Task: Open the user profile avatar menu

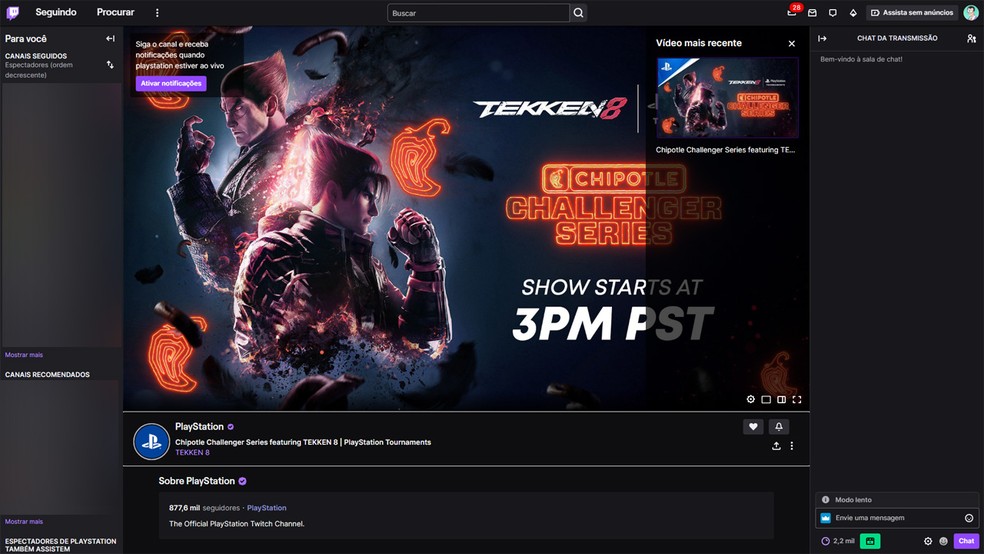Action: tap(971, 13)
